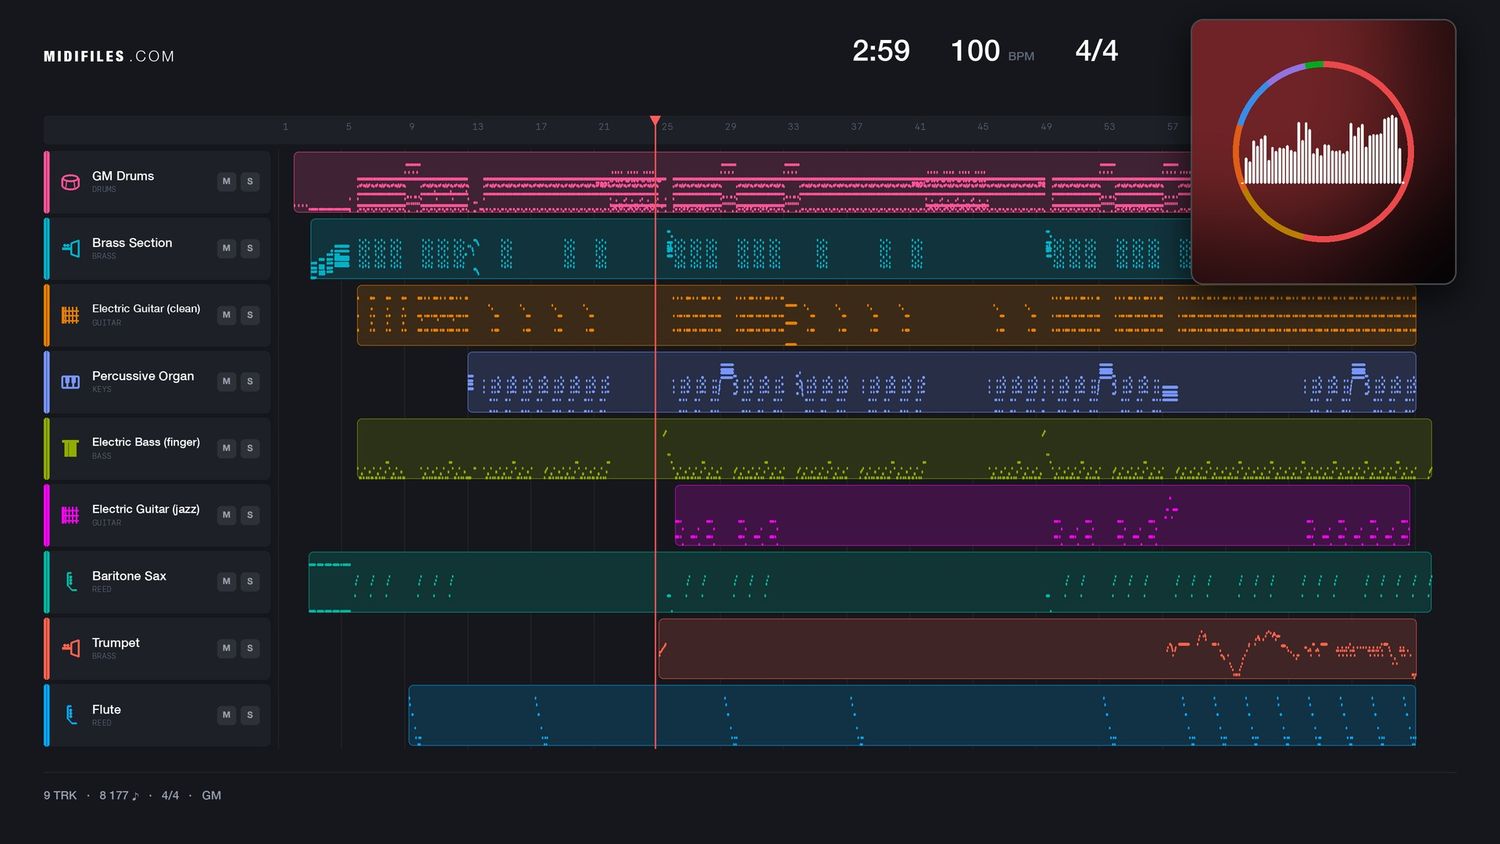Screen dimensions: 1500x844
Task: Click the Brass Section horn icon
Action: pyautogui.click(x=70, y=248)
